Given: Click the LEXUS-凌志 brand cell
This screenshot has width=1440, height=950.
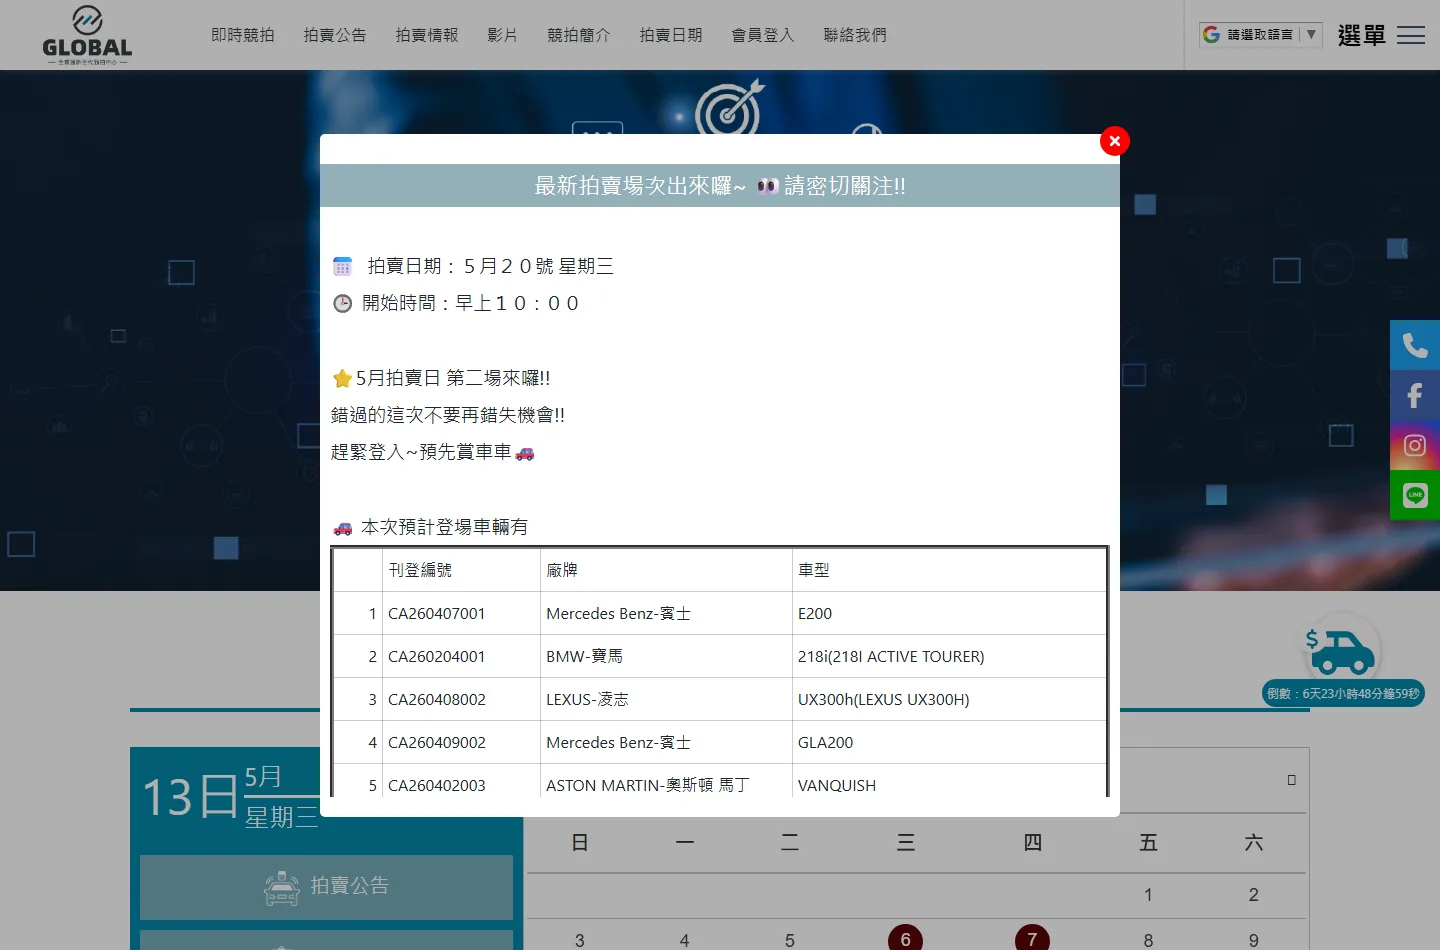Looking at the screenshot, I should coord(666,700).
